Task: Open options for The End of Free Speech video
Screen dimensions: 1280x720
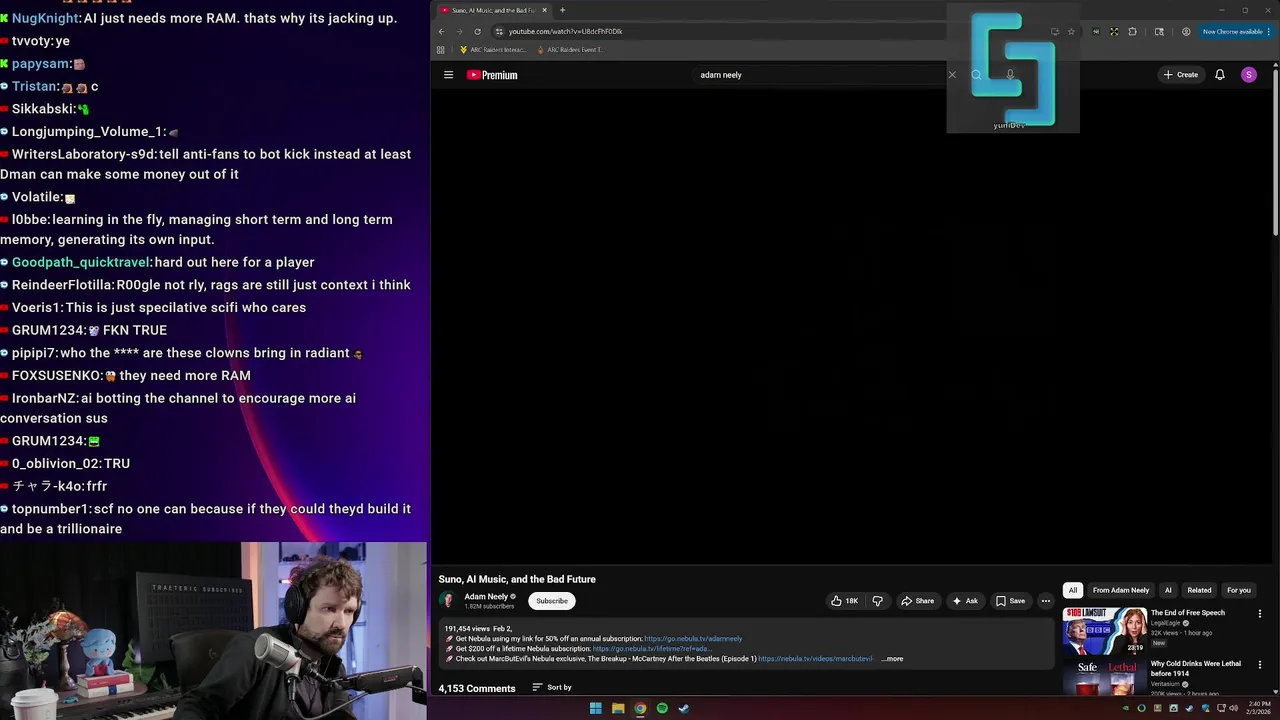Action: tap(1260, 614)
